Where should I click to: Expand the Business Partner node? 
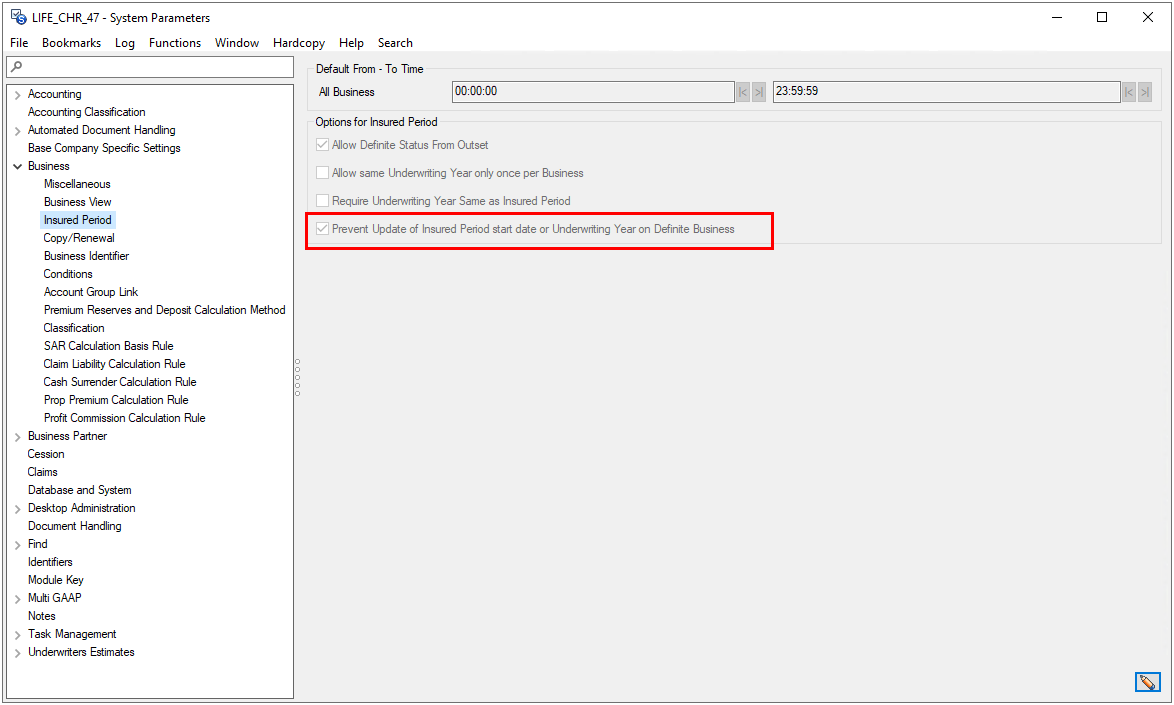click(x=18, y=437)
